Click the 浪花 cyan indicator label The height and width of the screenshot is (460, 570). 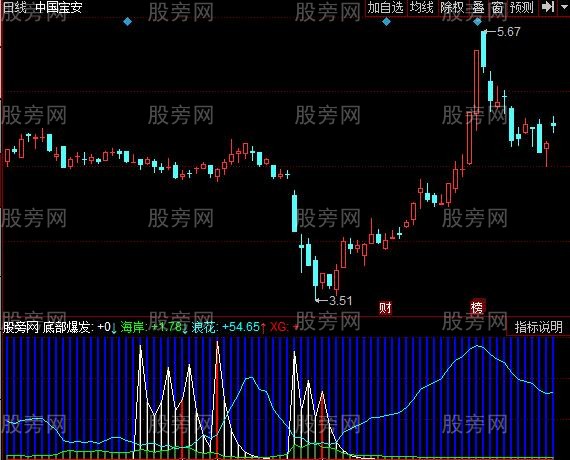click(204, 327)
